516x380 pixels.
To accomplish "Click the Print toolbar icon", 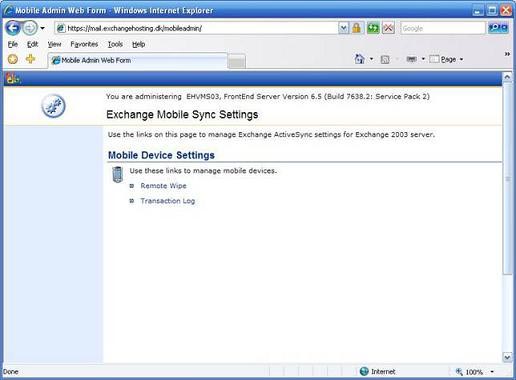I will [x=412, y=59].
